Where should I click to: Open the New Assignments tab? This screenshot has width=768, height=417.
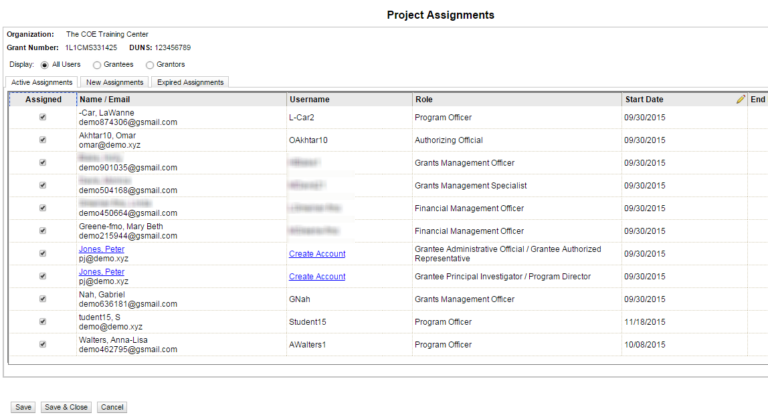tap(115, 82)
